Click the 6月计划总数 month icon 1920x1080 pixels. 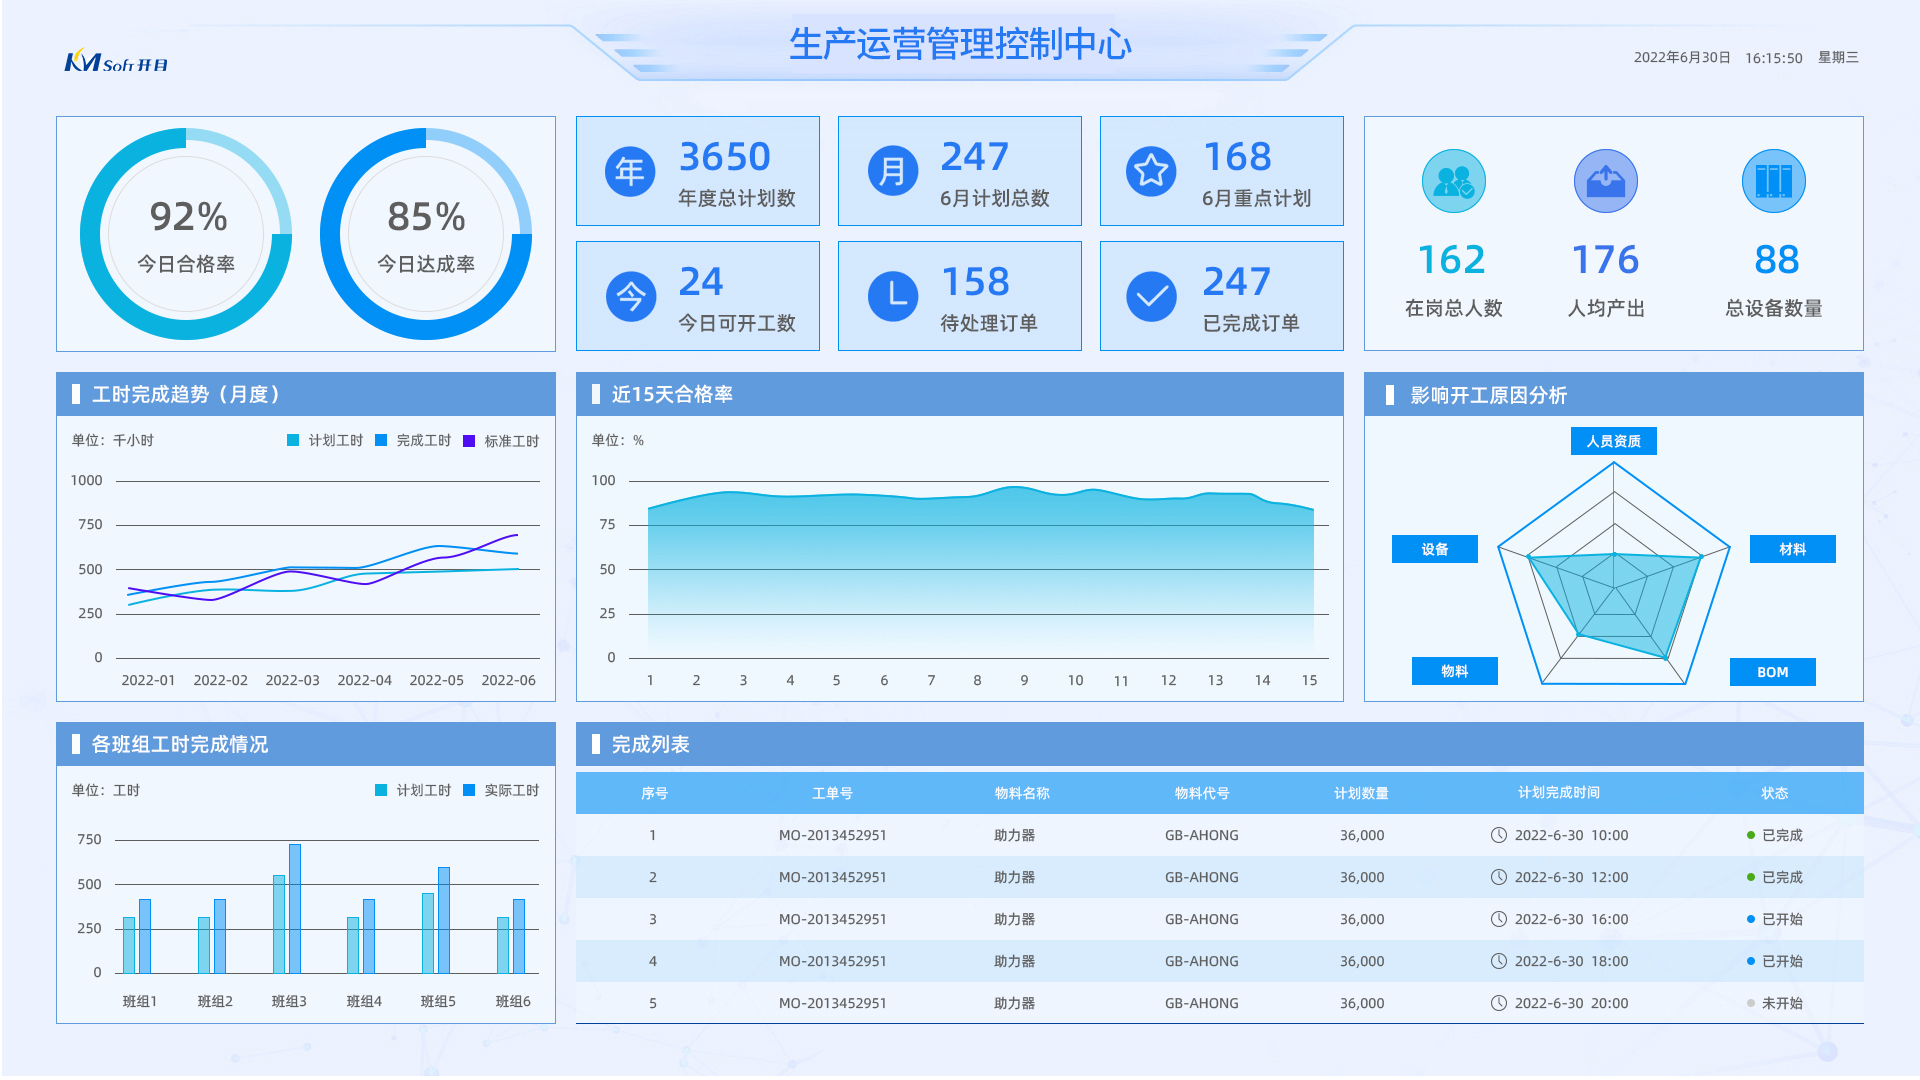tap(892, 172)
